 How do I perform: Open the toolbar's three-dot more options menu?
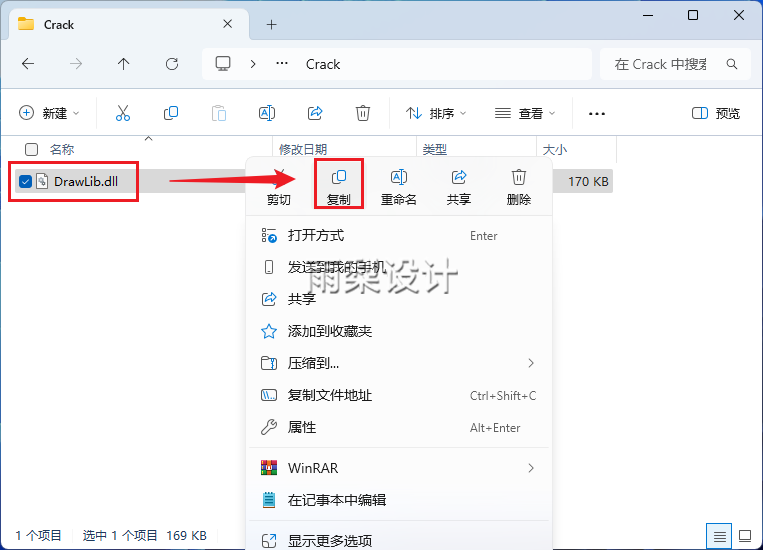click(x=597, y=114)
